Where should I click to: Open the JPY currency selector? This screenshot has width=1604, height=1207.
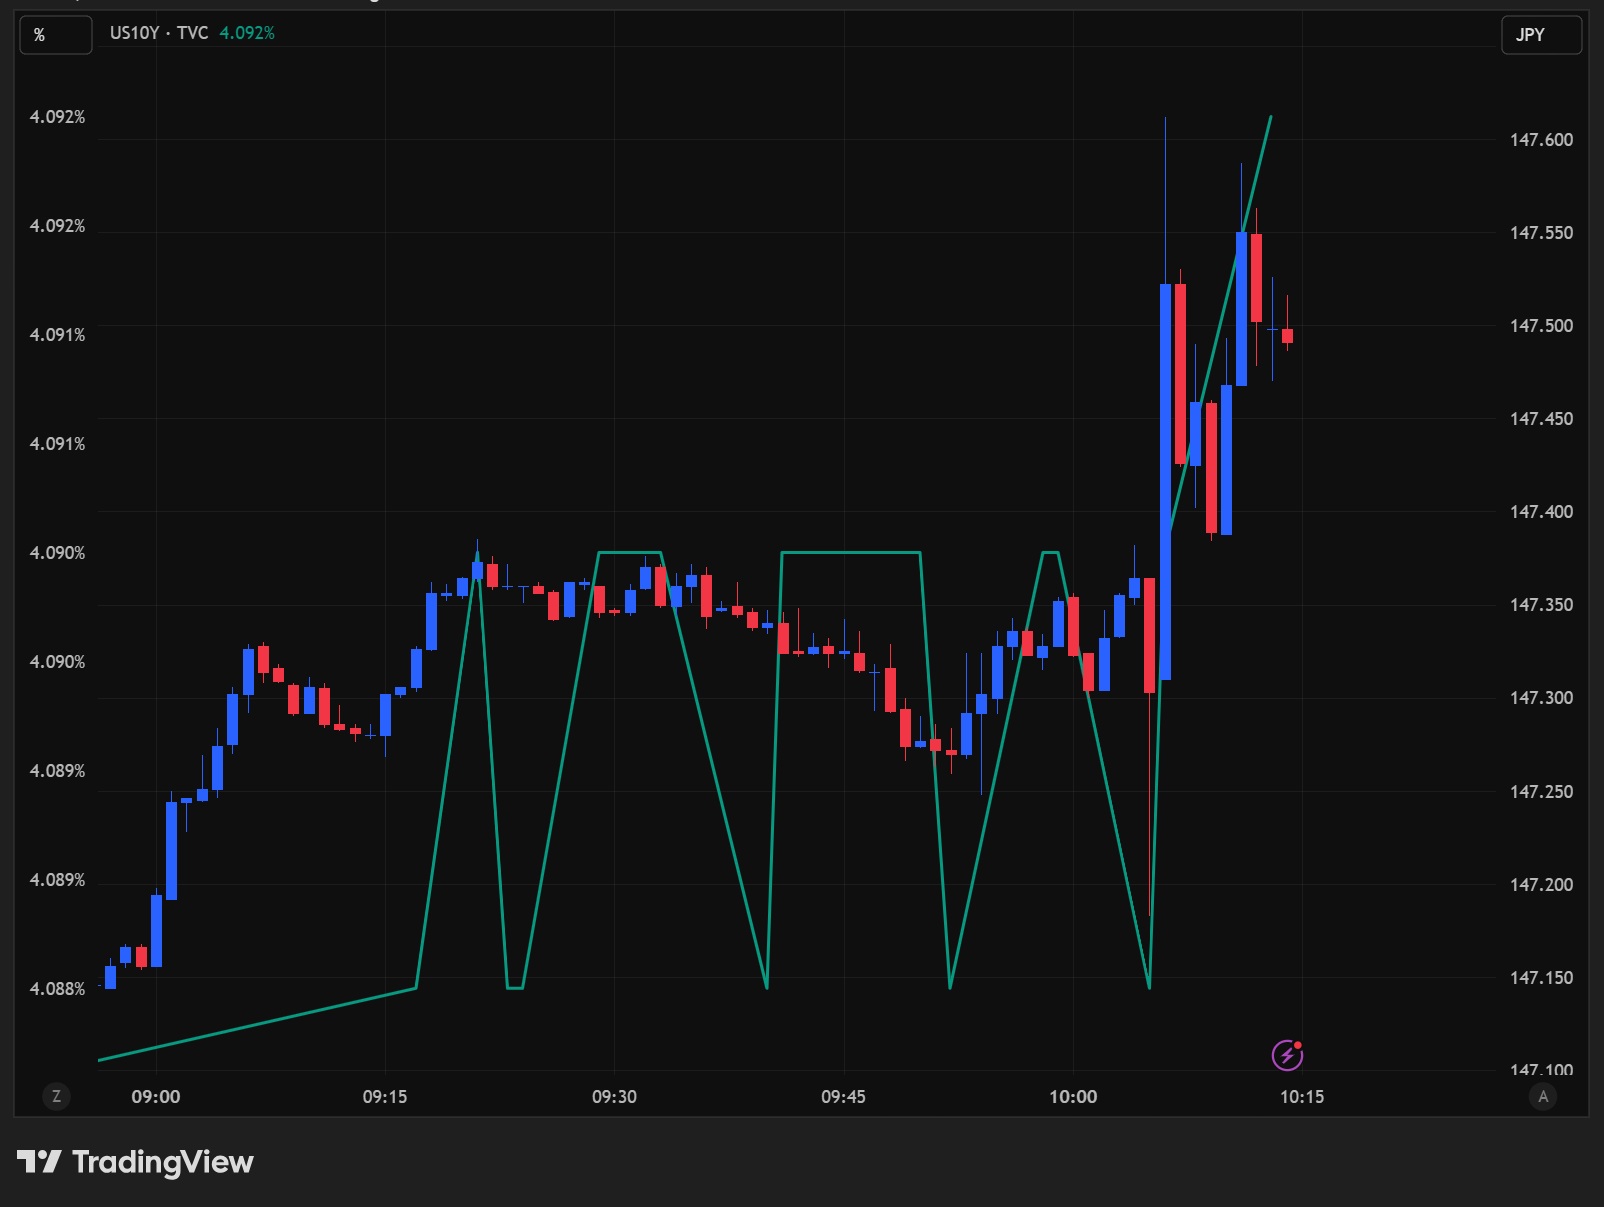coord(1541,35)
